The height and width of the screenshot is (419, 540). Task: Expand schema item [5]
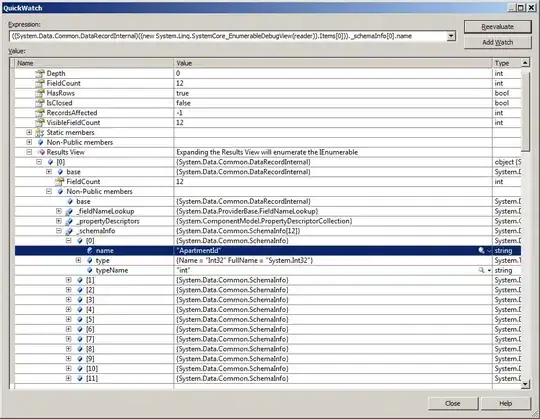point(69,319)
